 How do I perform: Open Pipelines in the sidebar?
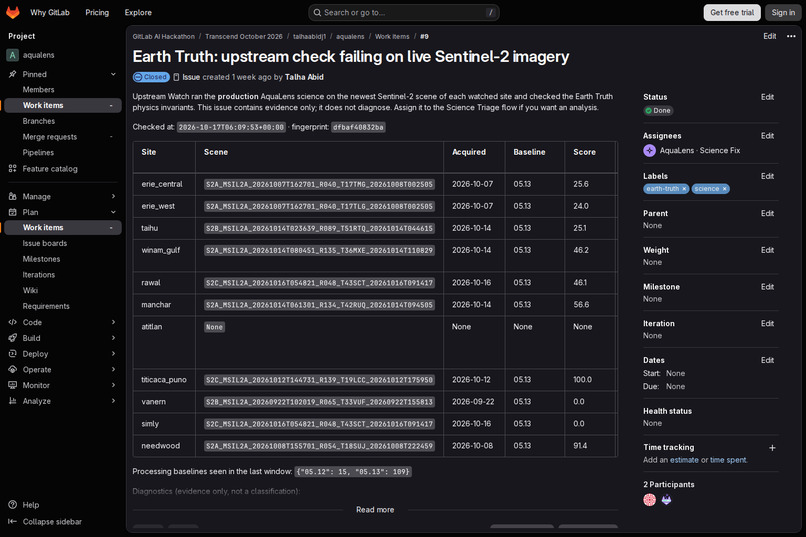pos(38,153)
